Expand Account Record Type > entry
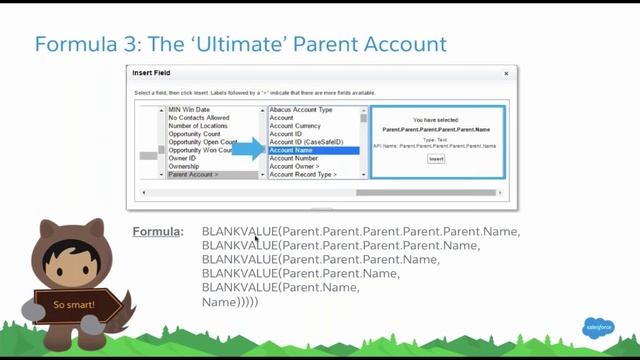This screenshot has width=640, height=360. (x=303, y=175)
